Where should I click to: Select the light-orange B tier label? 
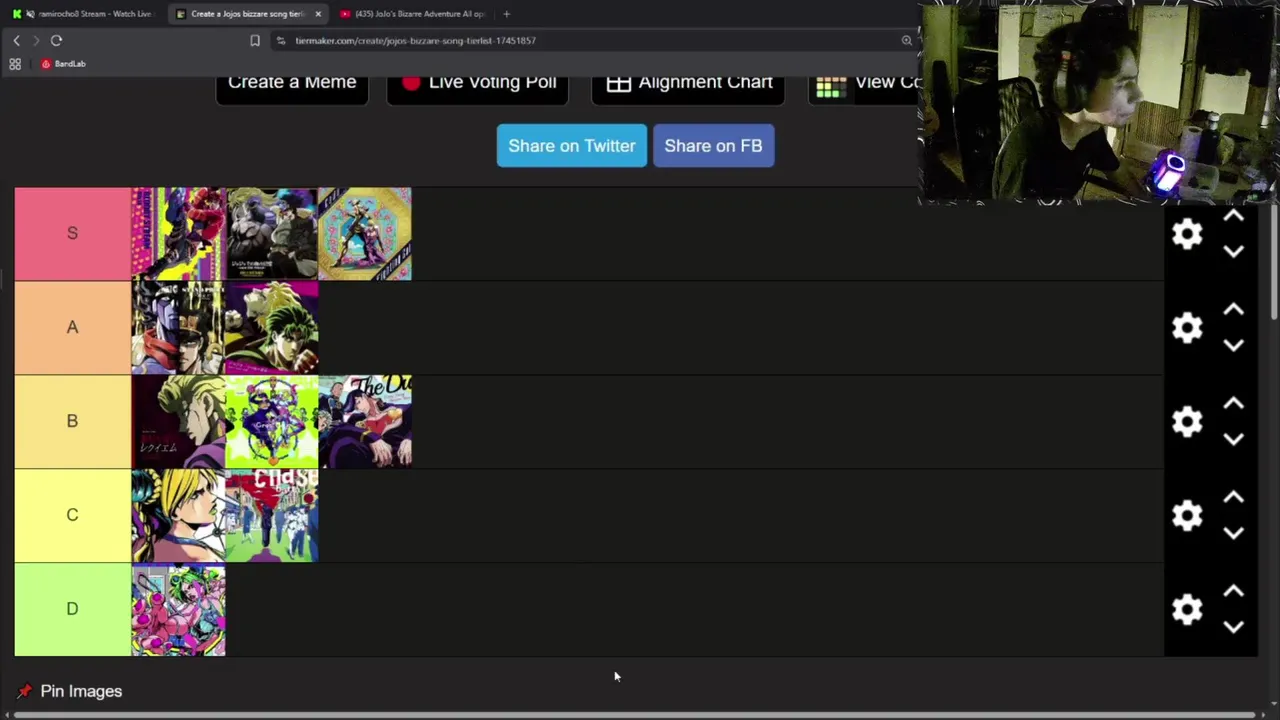(x=72, y=421)
